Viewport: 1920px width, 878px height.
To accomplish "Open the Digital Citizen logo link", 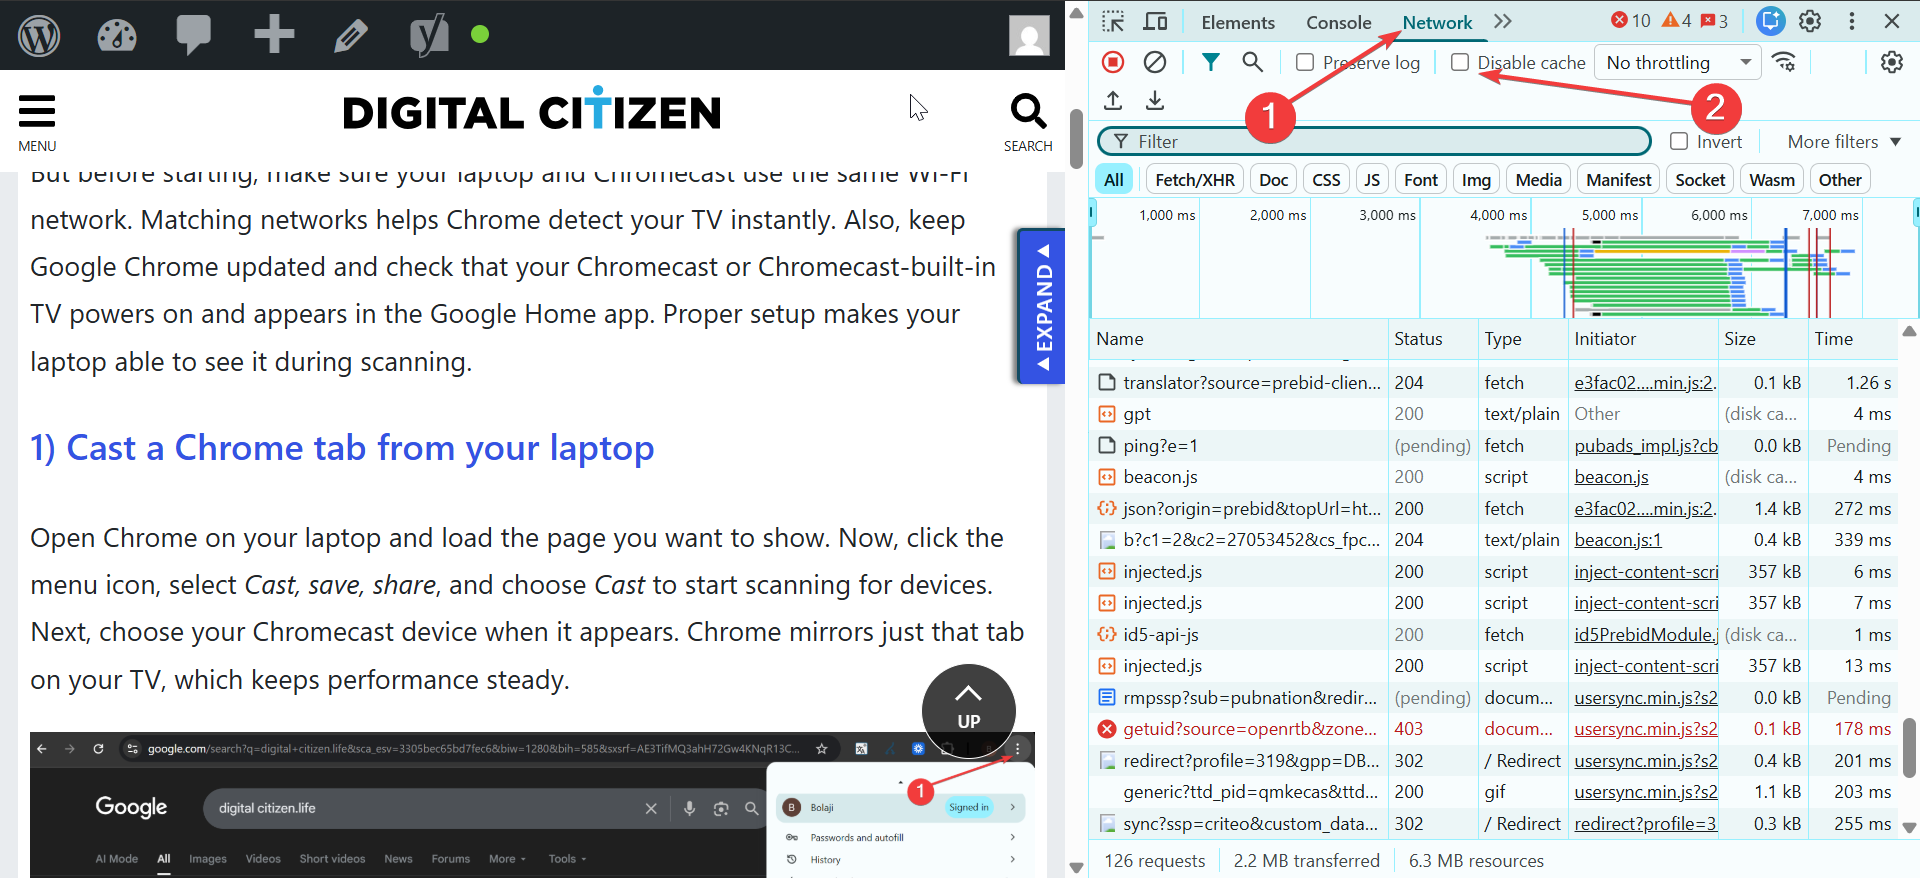I will 532,110.
